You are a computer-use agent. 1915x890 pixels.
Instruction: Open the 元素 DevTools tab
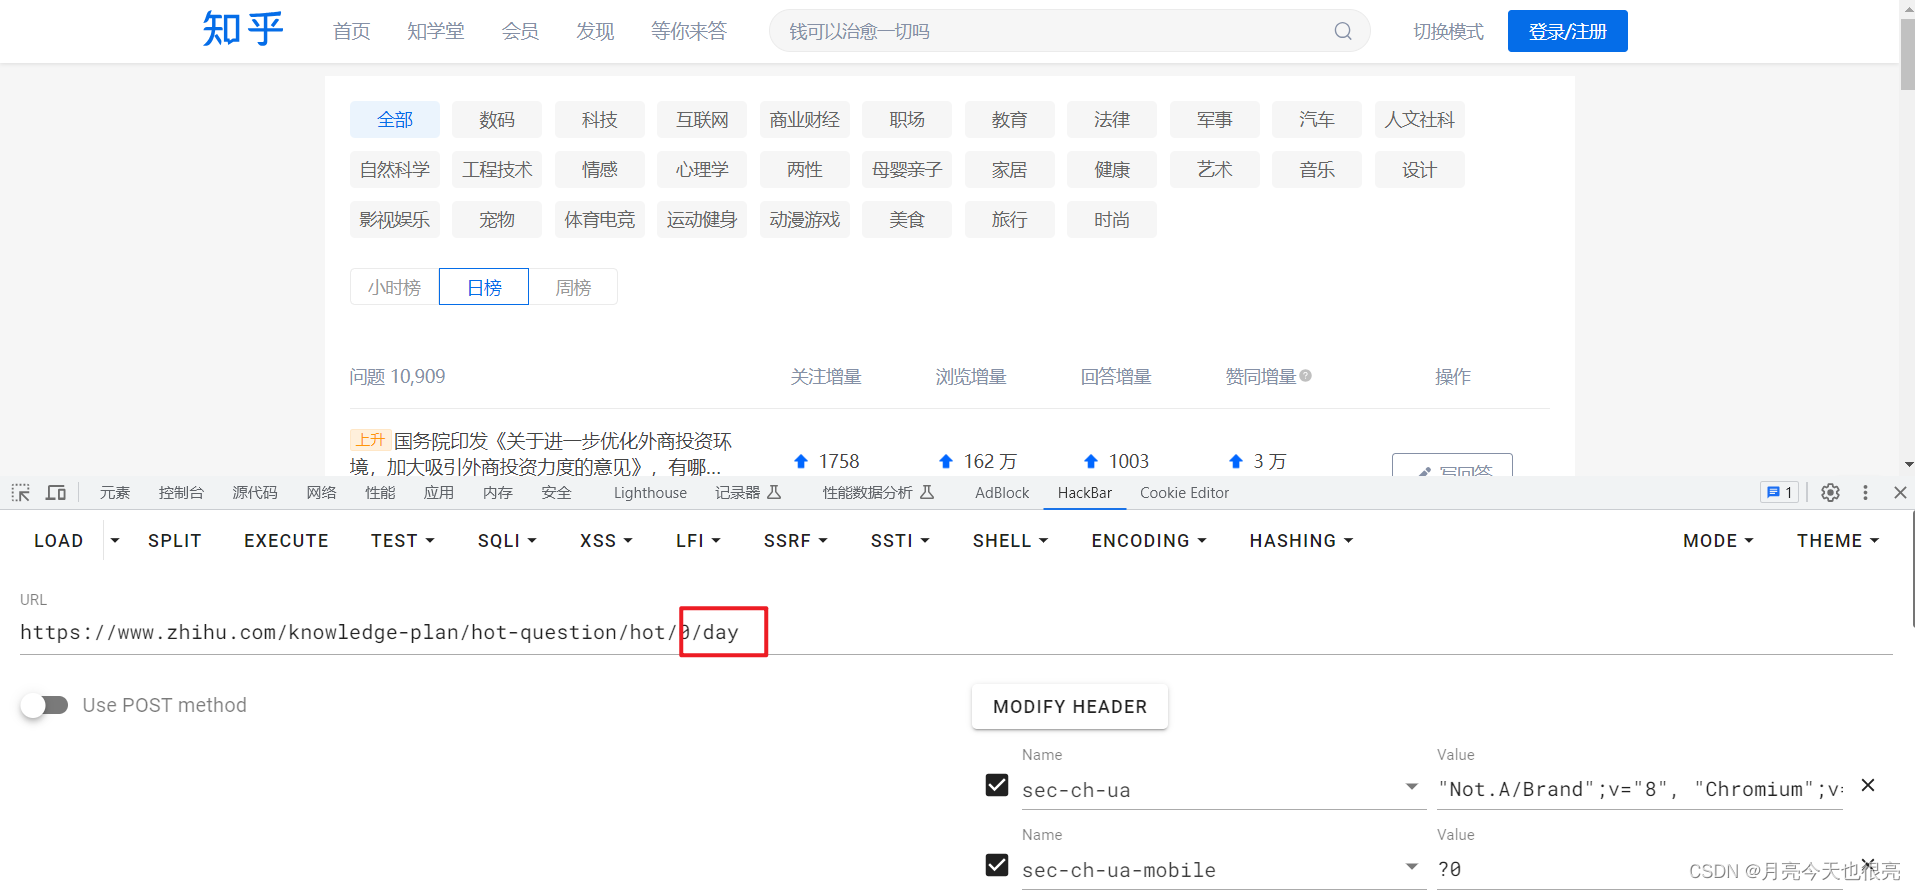(x=115, y=492)
